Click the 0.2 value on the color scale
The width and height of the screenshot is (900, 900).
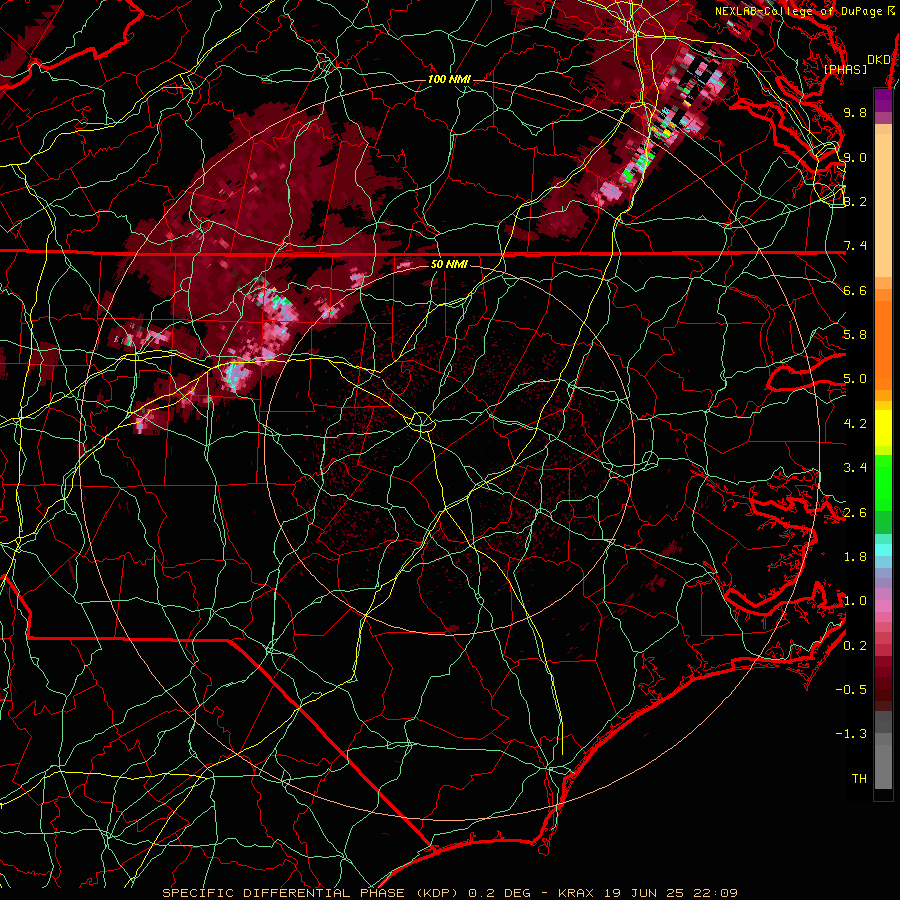[855, 646]
